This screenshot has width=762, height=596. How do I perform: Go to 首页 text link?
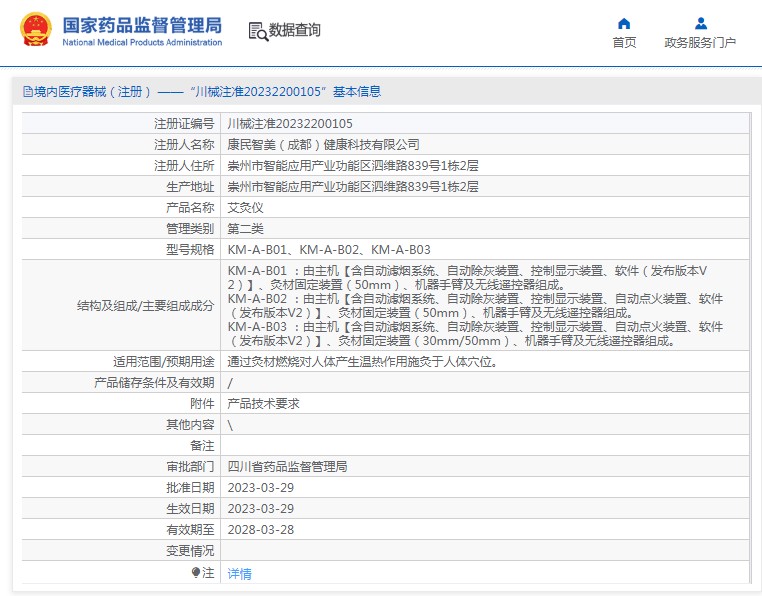[624, 42]
